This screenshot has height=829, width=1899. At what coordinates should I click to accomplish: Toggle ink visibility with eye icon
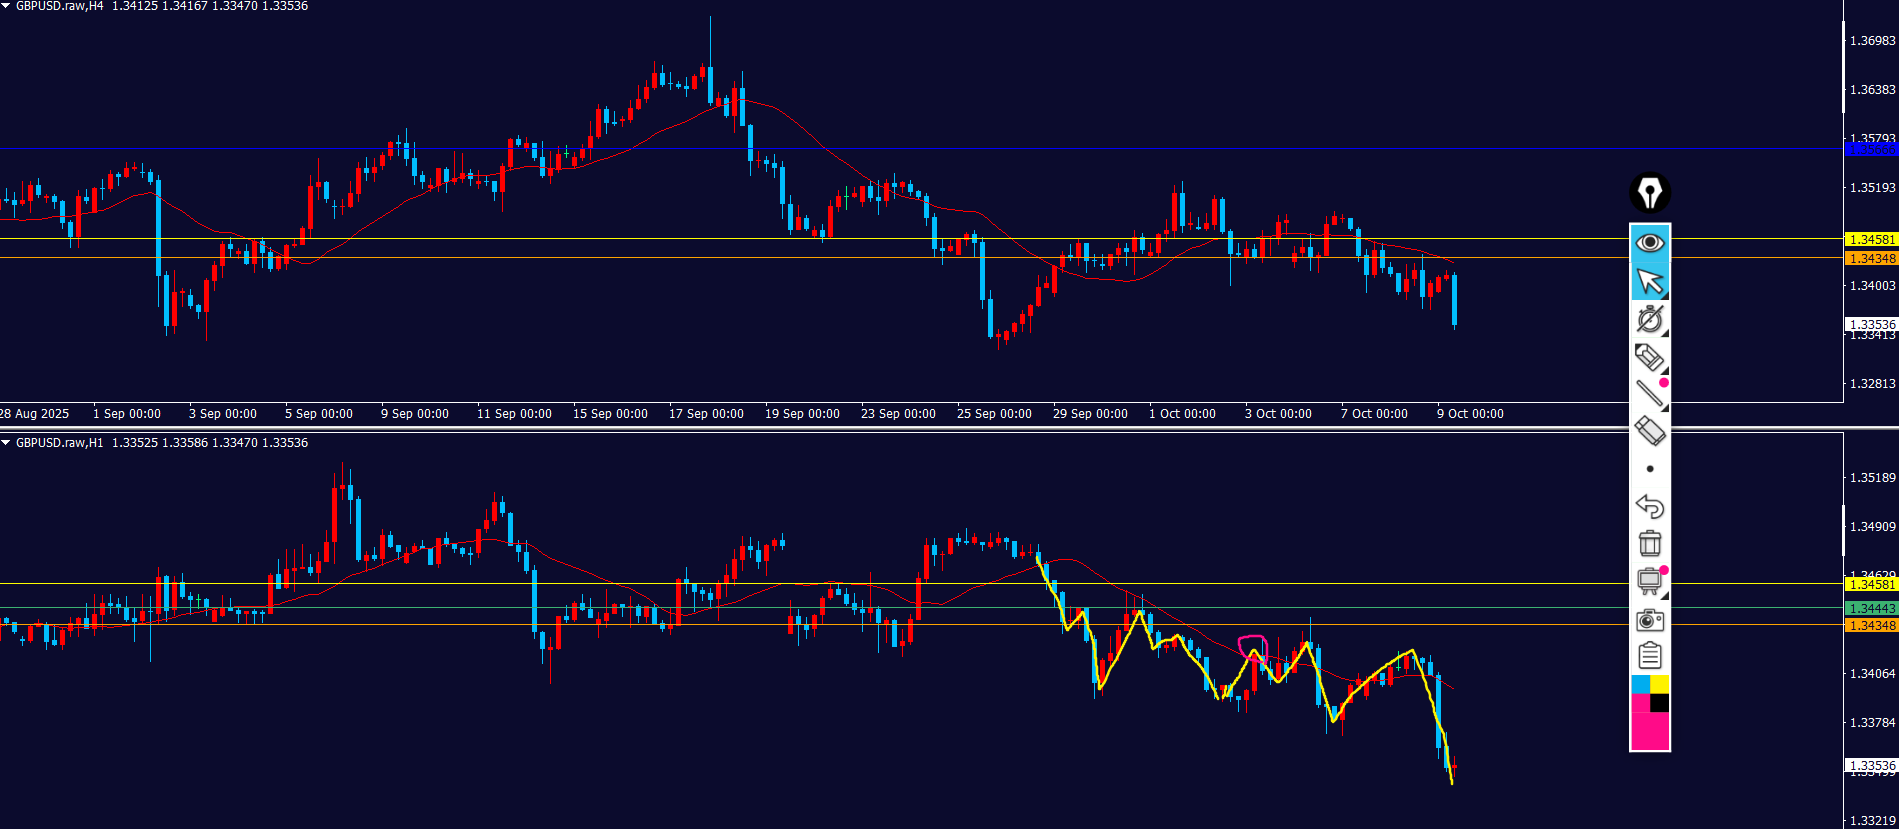[1649, 242]
